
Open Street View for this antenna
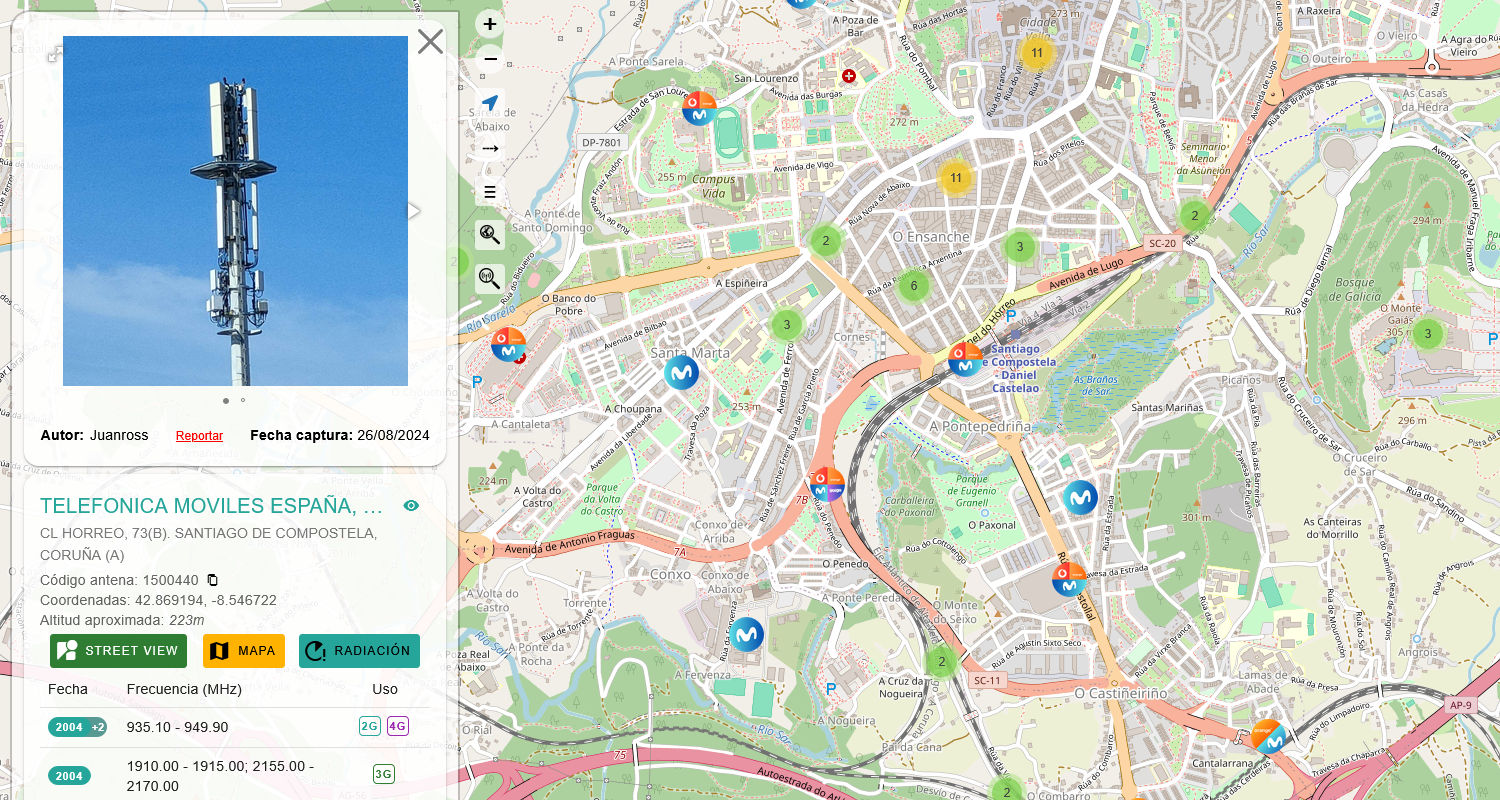pyautogui.click(x=118, y=651)
